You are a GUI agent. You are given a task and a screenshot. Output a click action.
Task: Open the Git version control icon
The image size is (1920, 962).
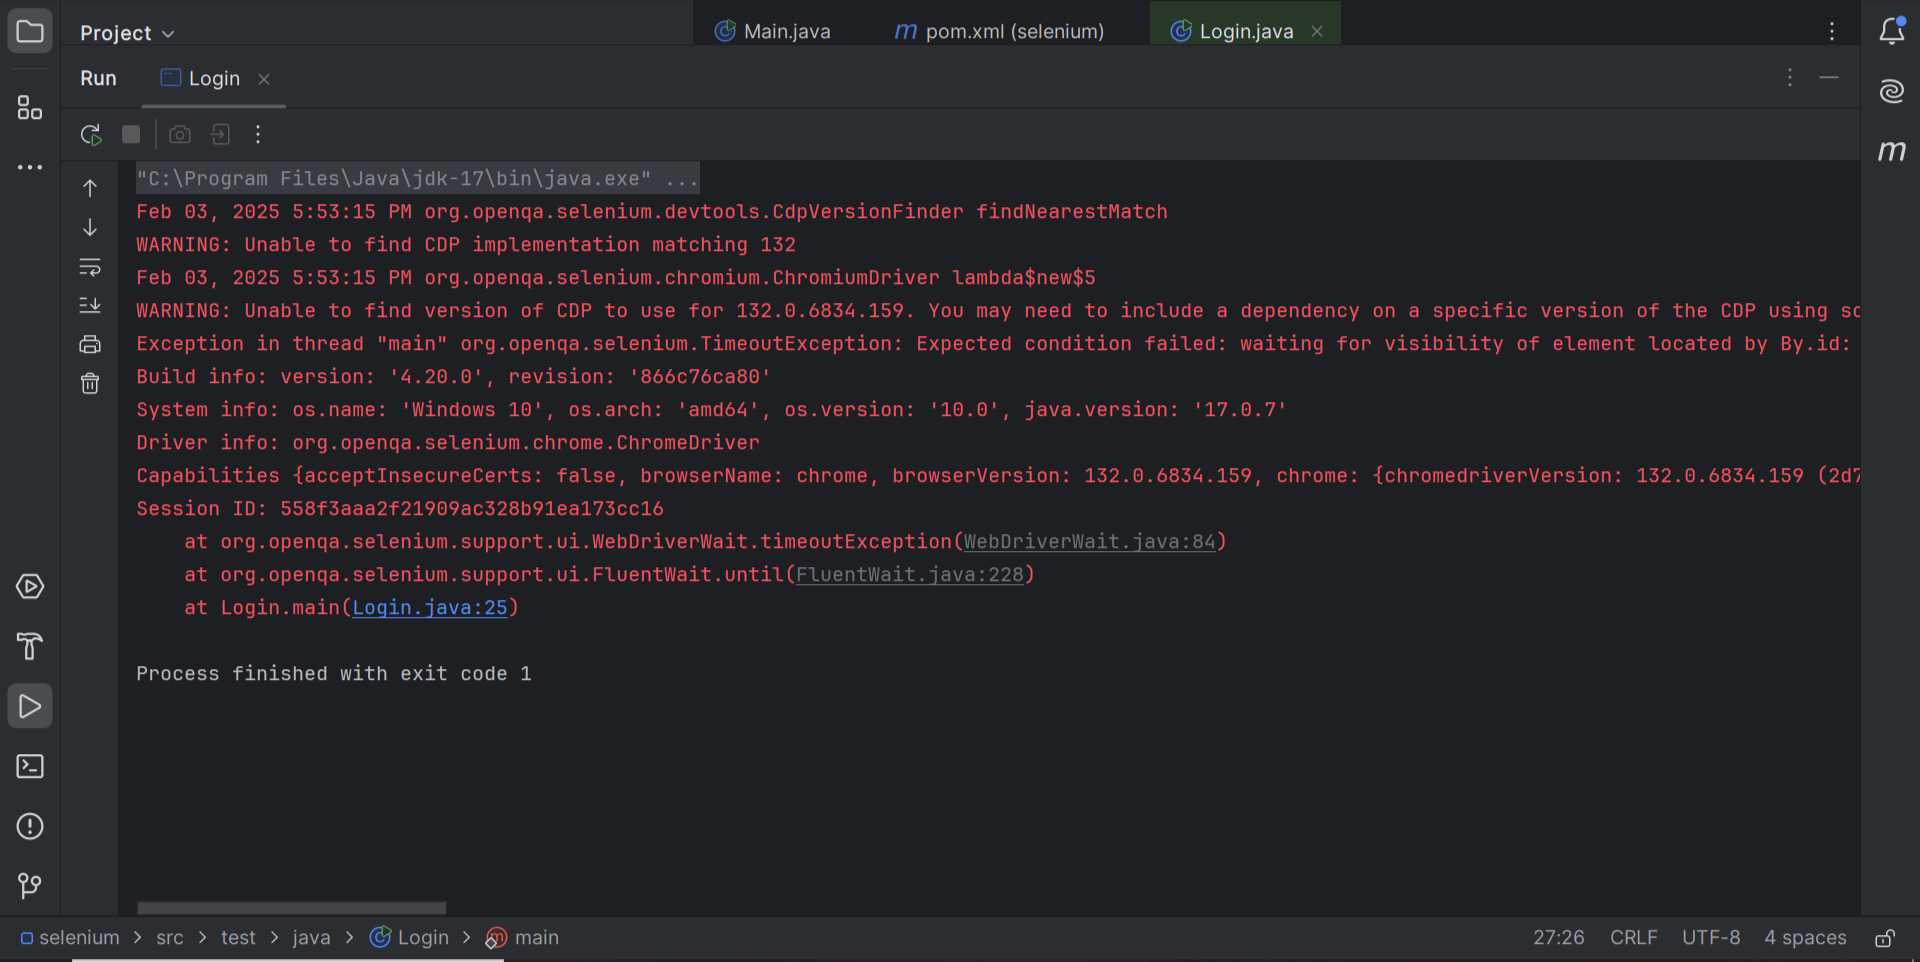(30, 886)
